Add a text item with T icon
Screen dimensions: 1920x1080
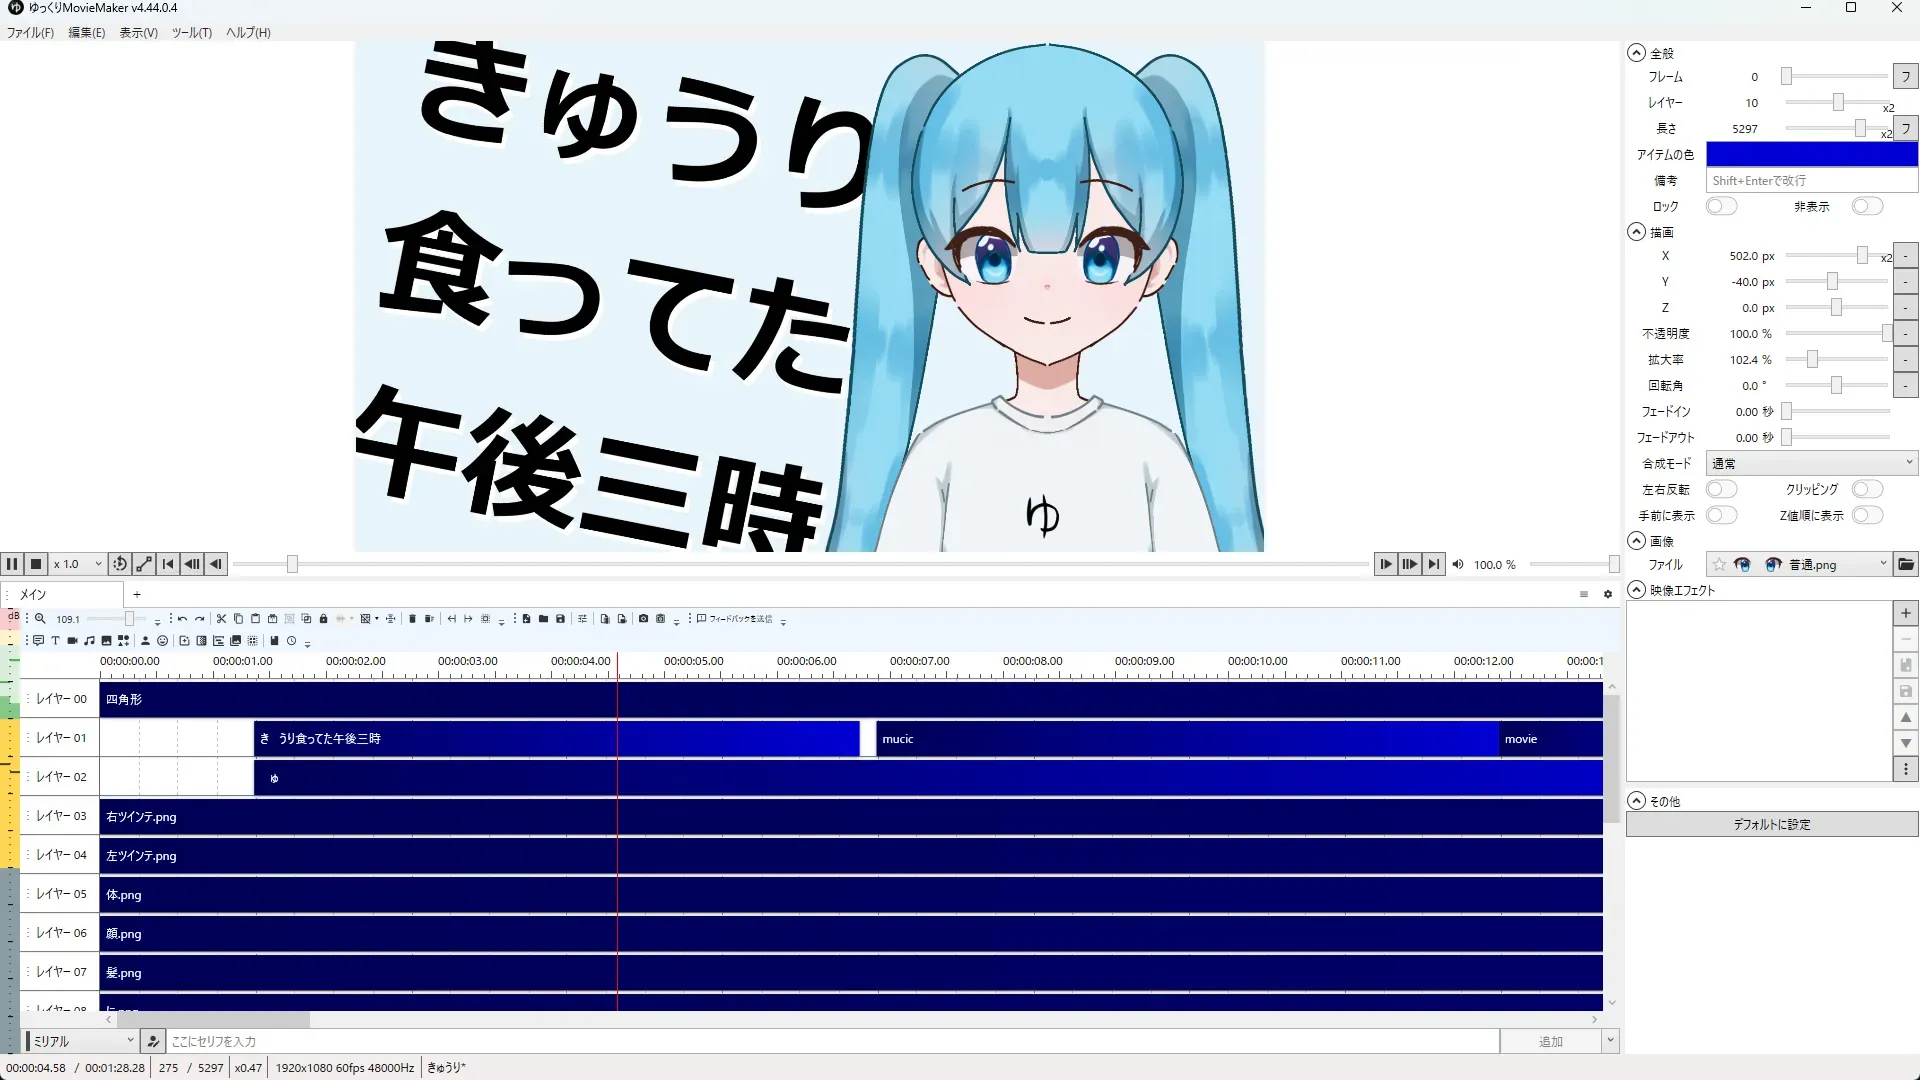55,641
